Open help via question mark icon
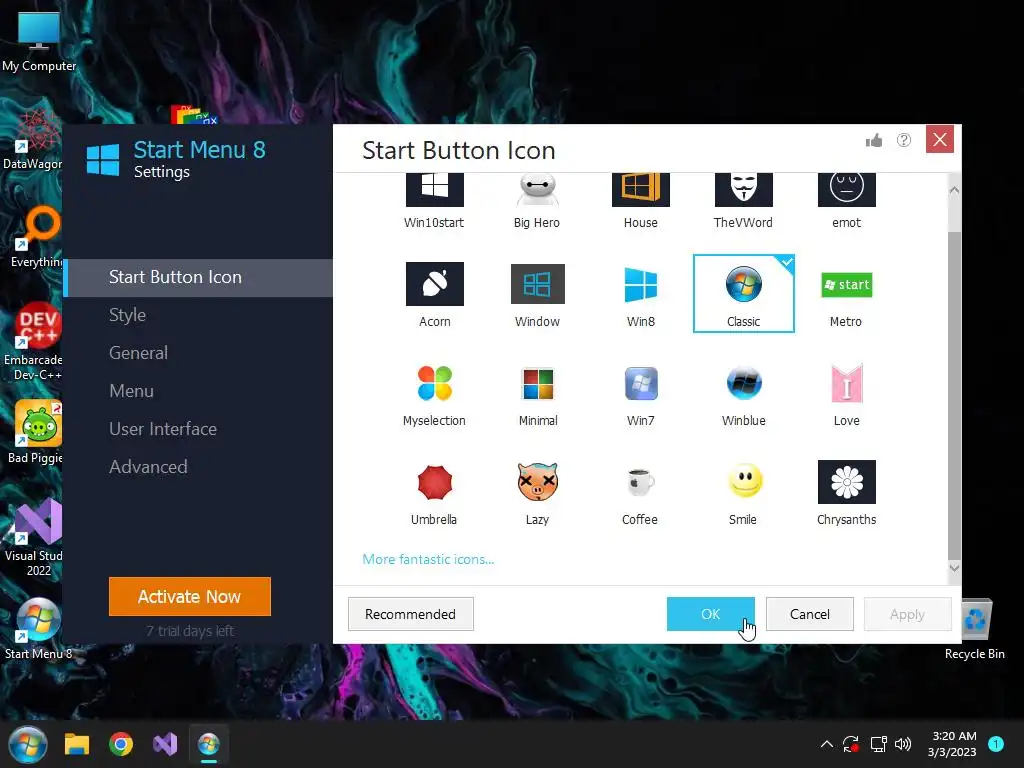Viewport: 1024px width, 768px height. coord(904,140)
